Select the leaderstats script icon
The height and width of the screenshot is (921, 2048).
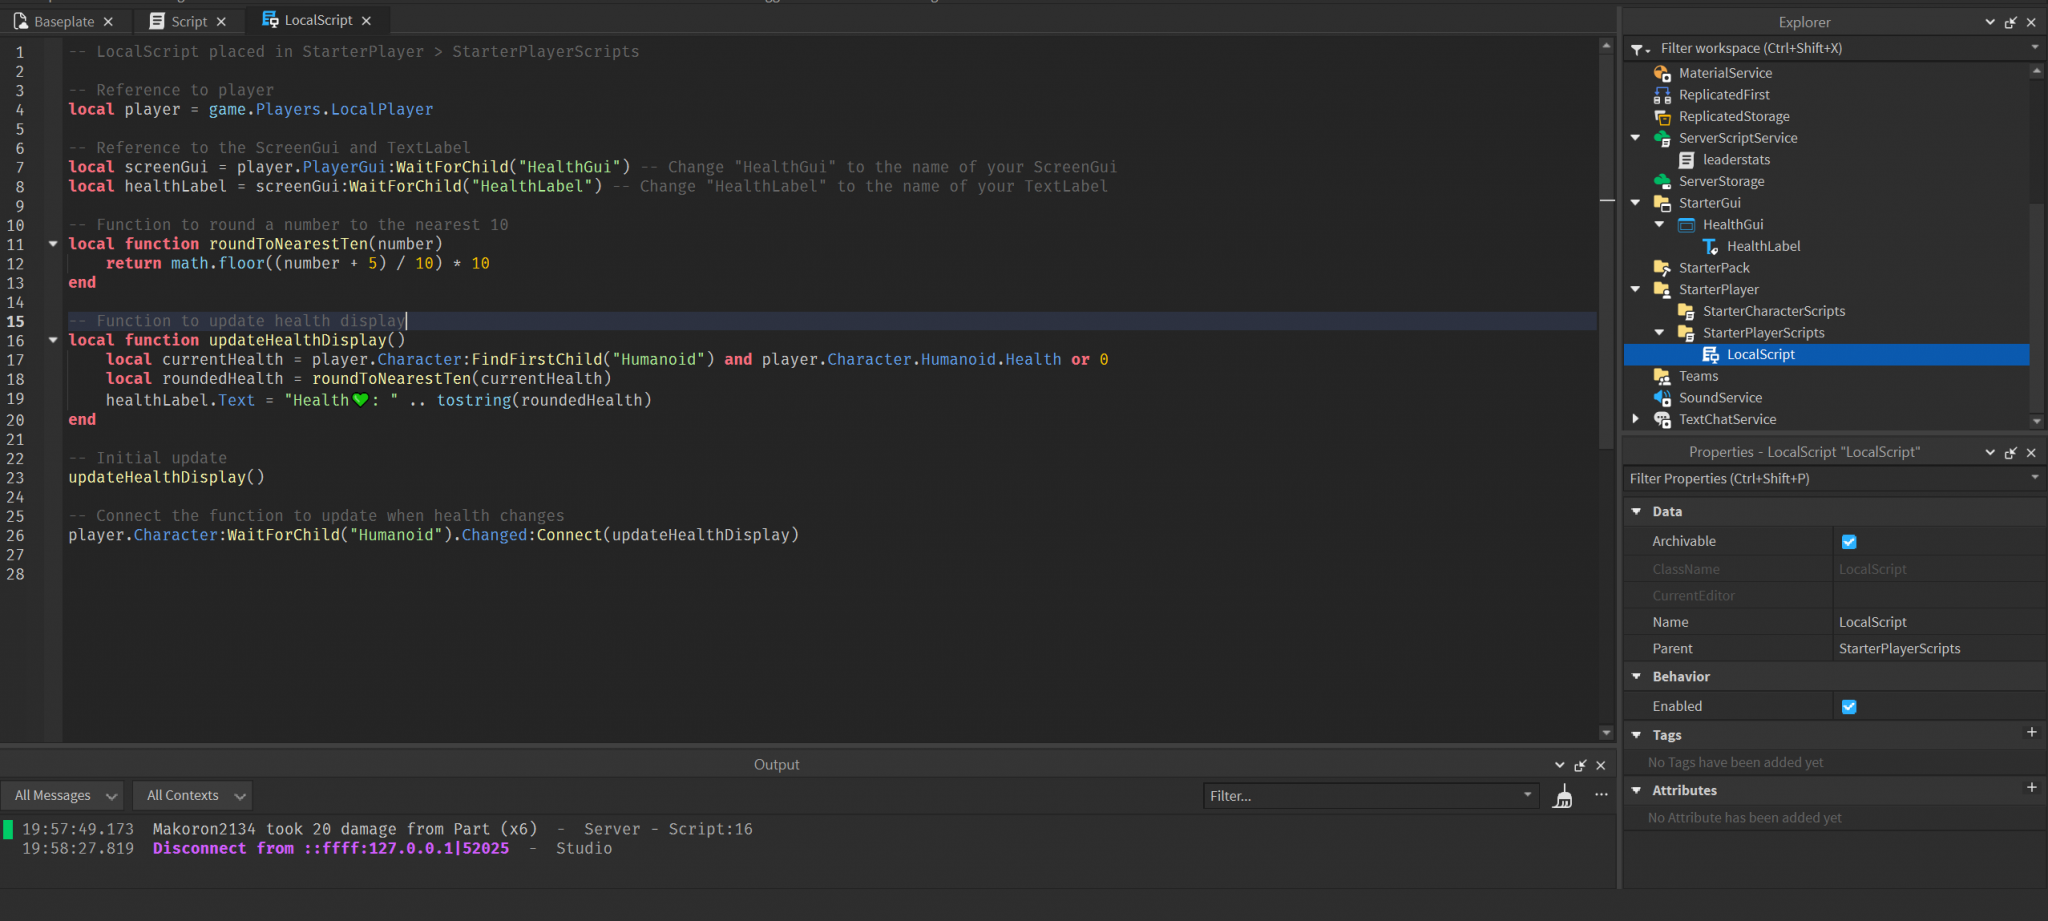(1686, 160)
